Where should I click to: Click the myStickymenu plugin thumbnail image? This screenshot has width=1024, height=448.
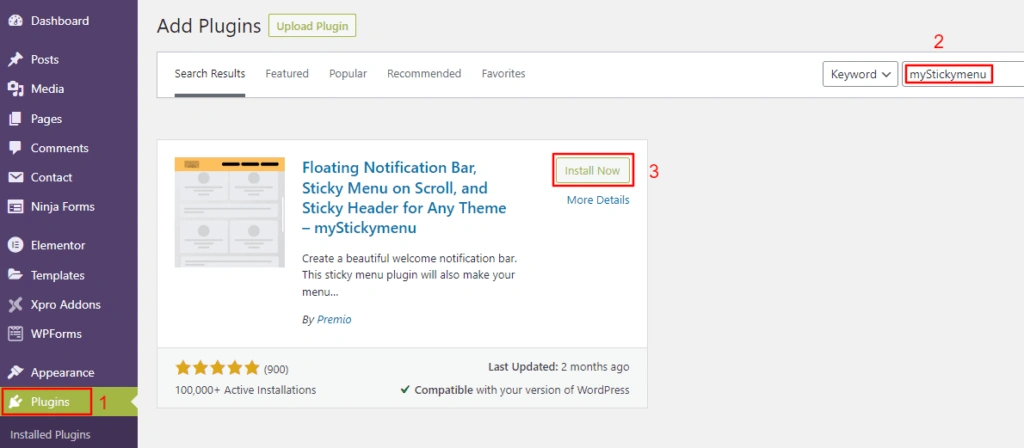tap(229, 211)
